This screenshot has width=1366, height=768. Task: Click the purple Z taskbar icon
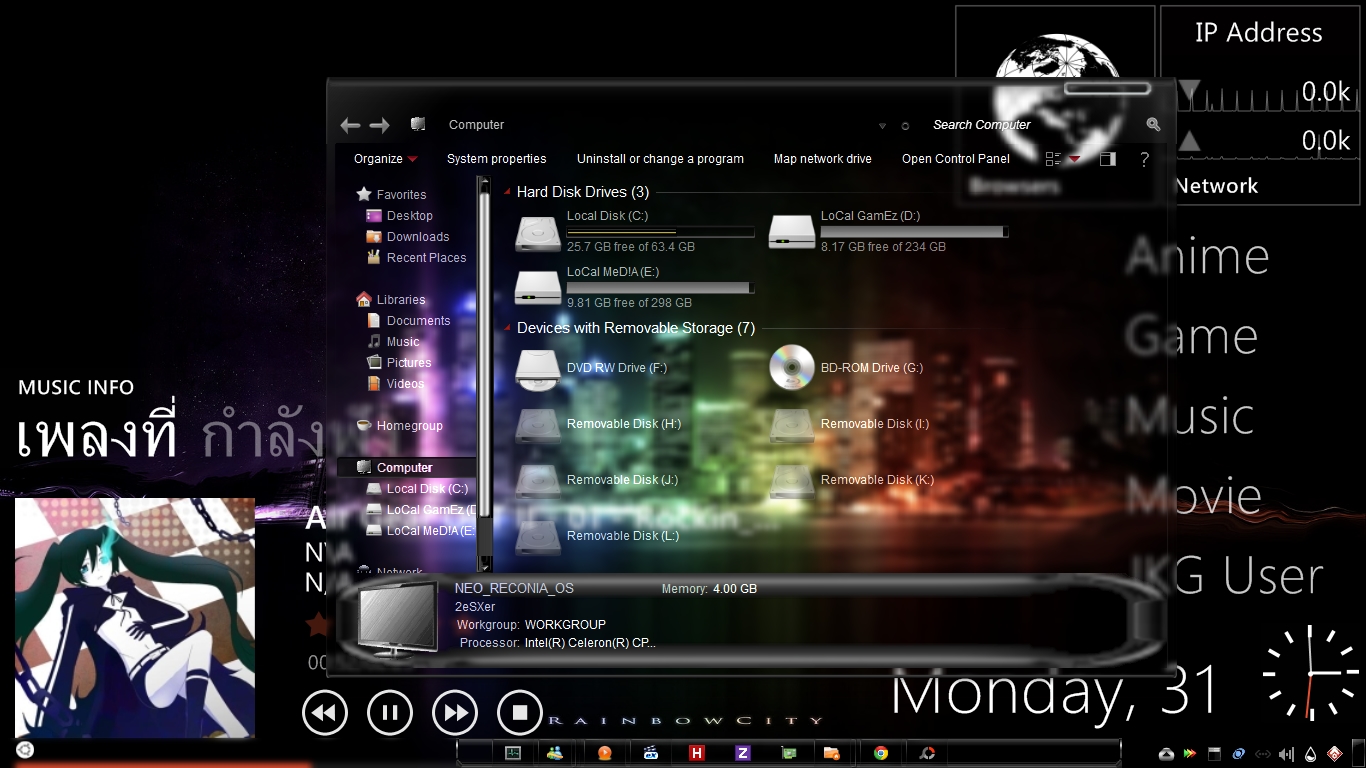click(x=743, y=753)
